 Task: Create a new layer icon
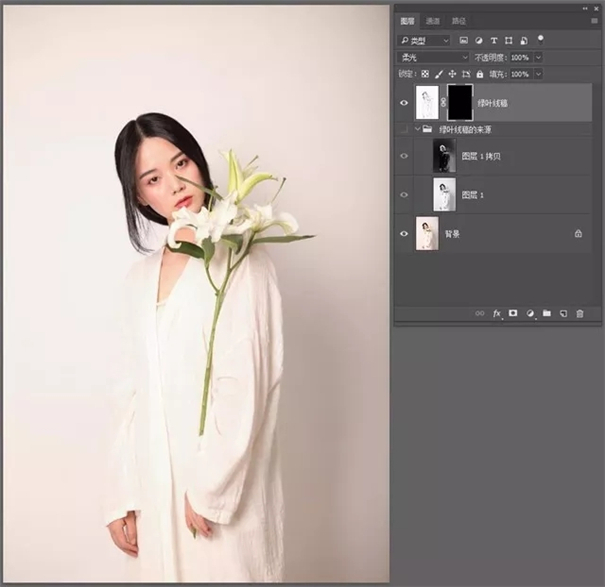point(563,313)
